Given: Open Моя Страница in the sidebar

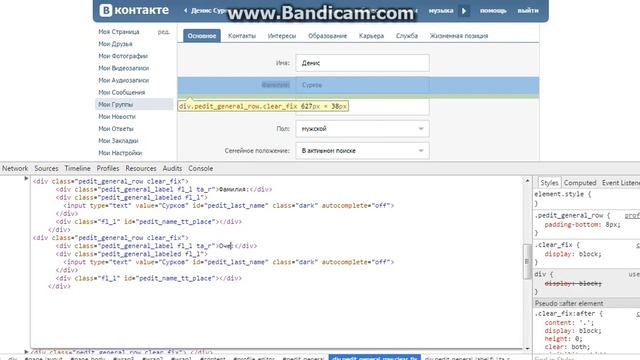Looking at the screenshot, I should 119,31.
